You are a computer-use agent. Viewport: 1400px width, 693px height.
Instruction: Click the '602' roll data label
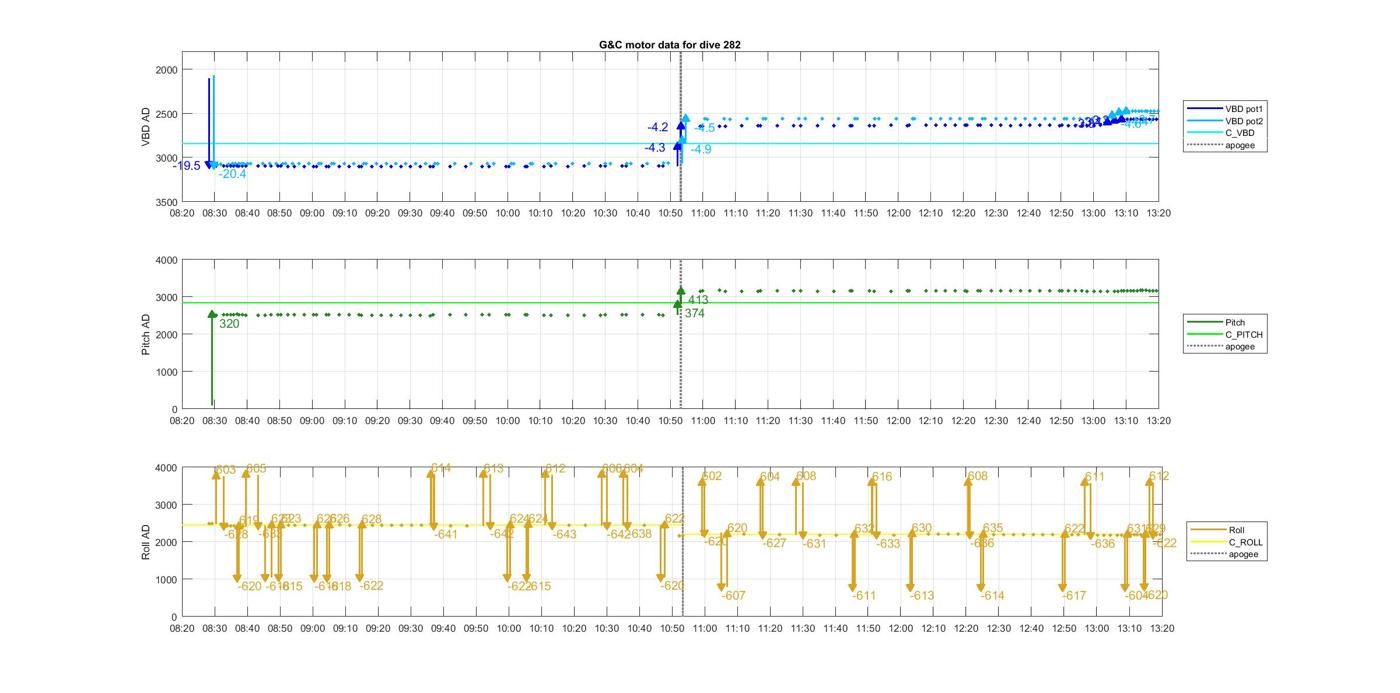[711, 477]
